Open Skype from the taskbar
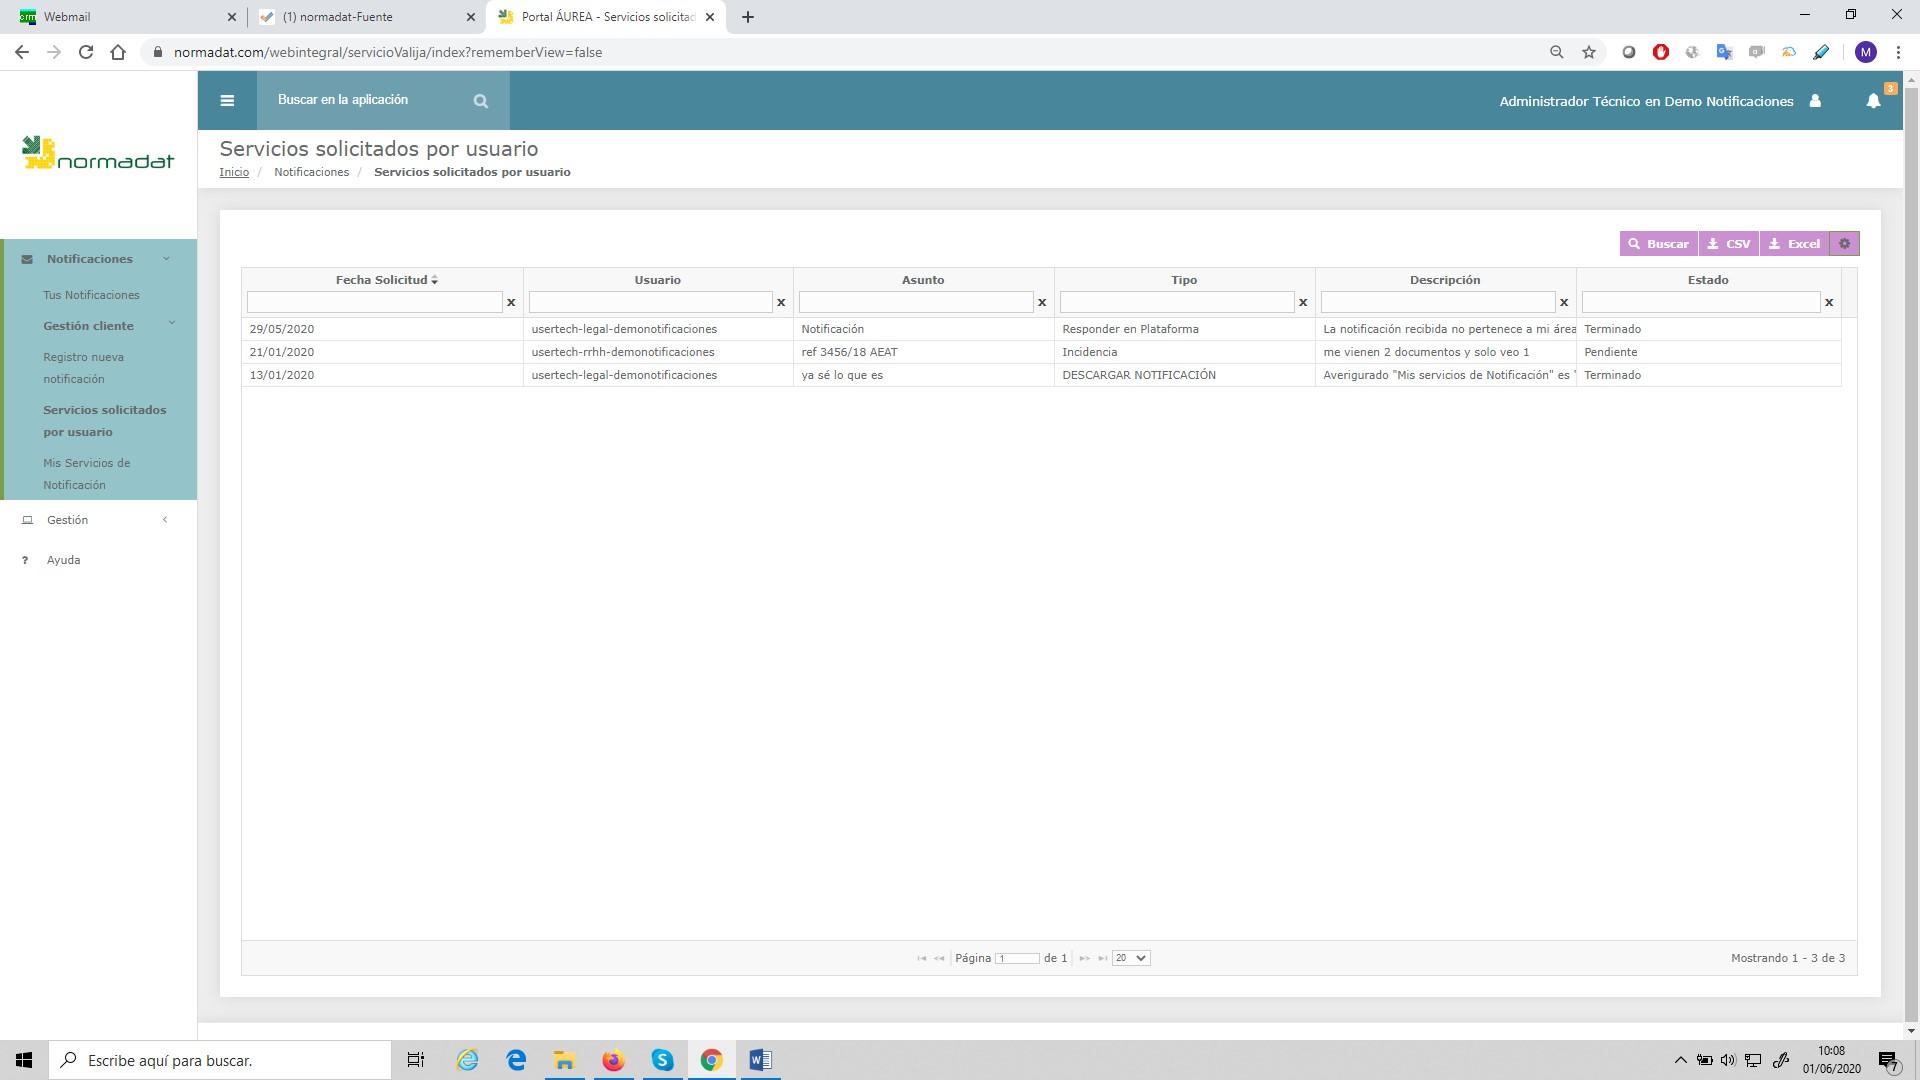Screen dimensions: 1920x1080 click(x=662, y=1060)
